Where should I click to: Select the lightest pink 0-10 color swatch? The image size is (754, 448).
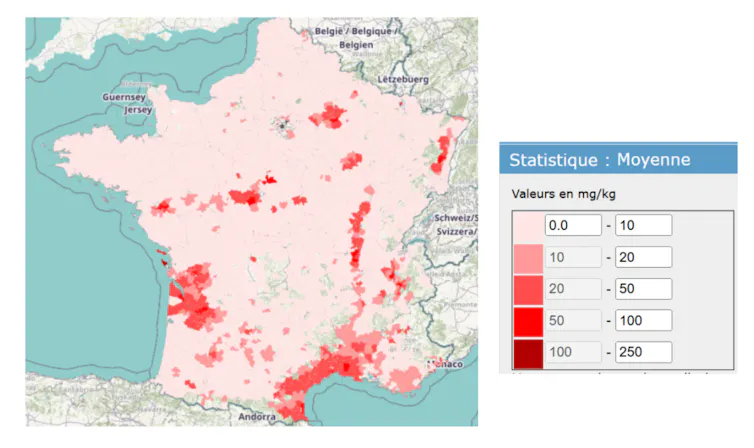(x=528, y=226)
